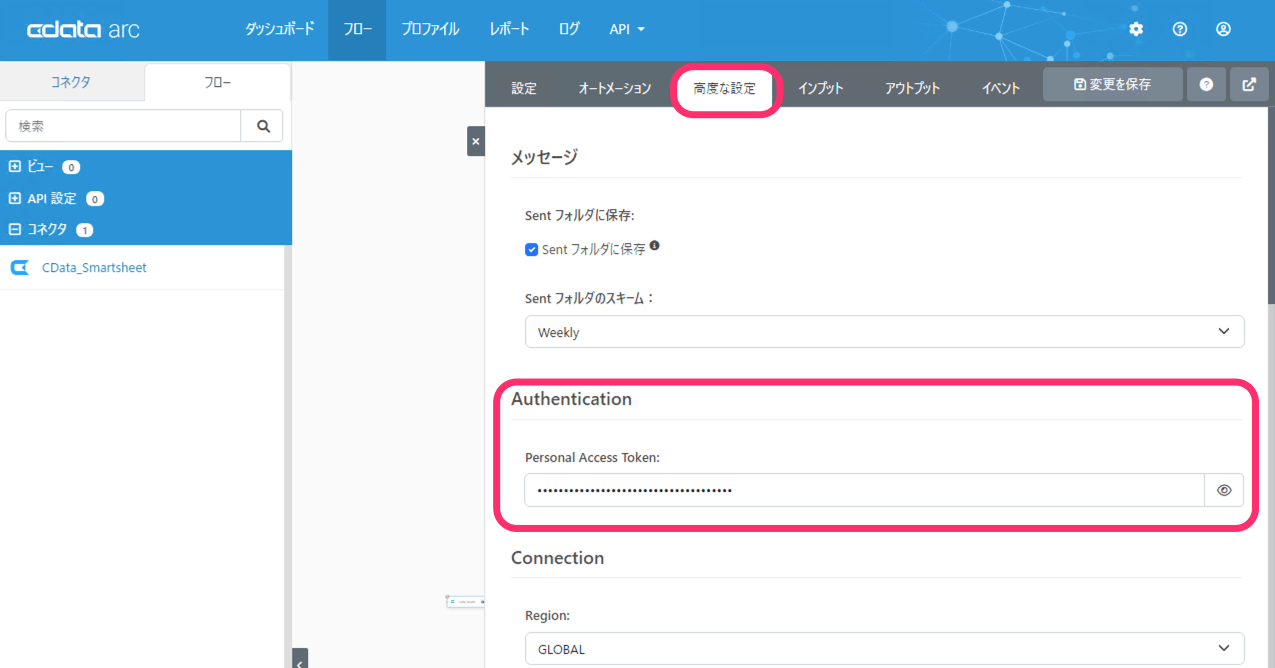Open connector panel in new window
The image size is (1275, 668).
tap(1249, 85)
